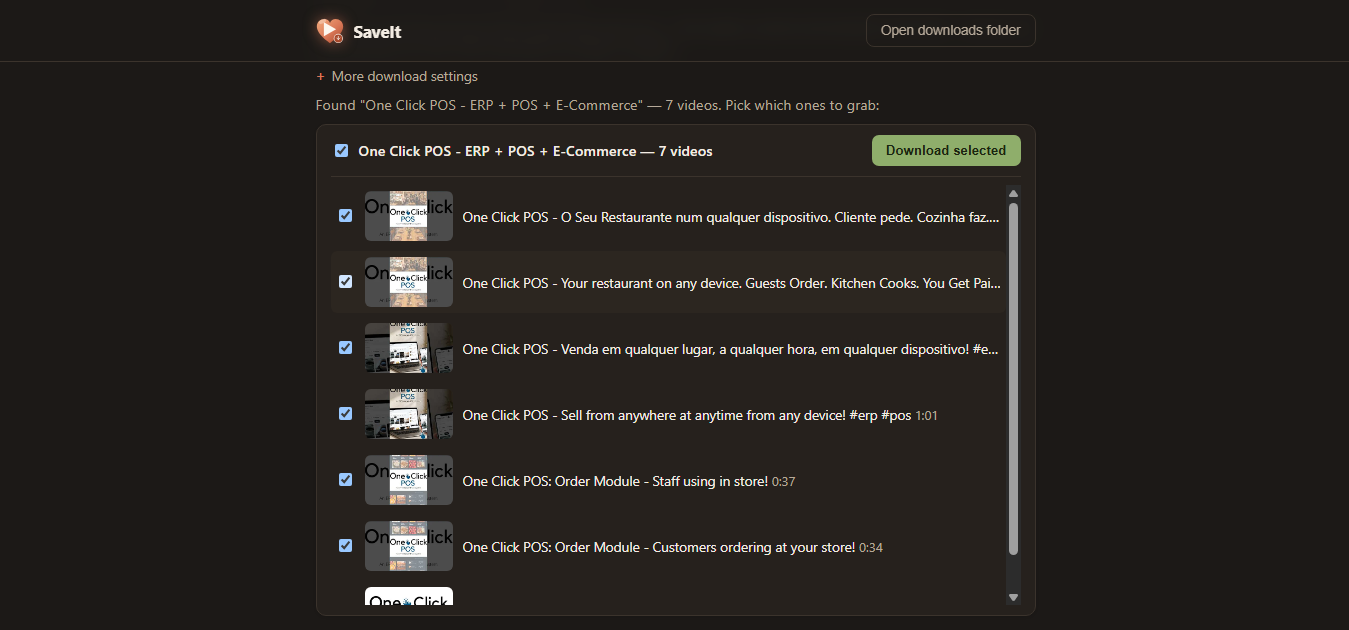The width and height of the screenshot is (1349, 630).
Task: Open downloads folder
Action: tap(950, 31)
